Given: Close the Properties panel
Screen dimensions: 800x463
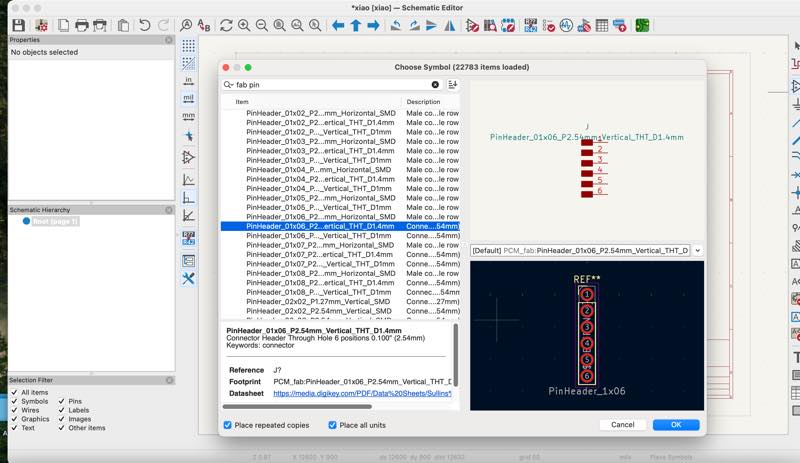Looking at the screenshot, I should 169,39.
